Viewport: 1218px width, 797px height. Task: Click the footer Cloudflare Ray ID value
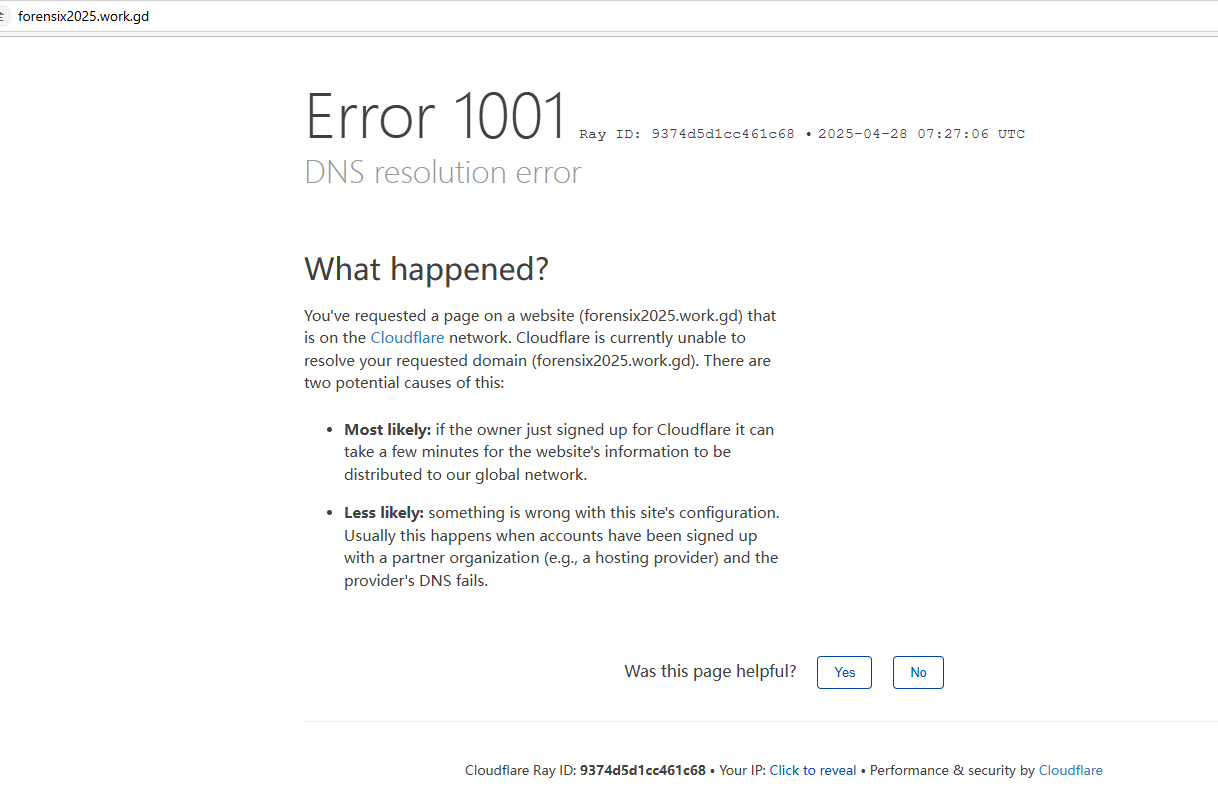643,770
